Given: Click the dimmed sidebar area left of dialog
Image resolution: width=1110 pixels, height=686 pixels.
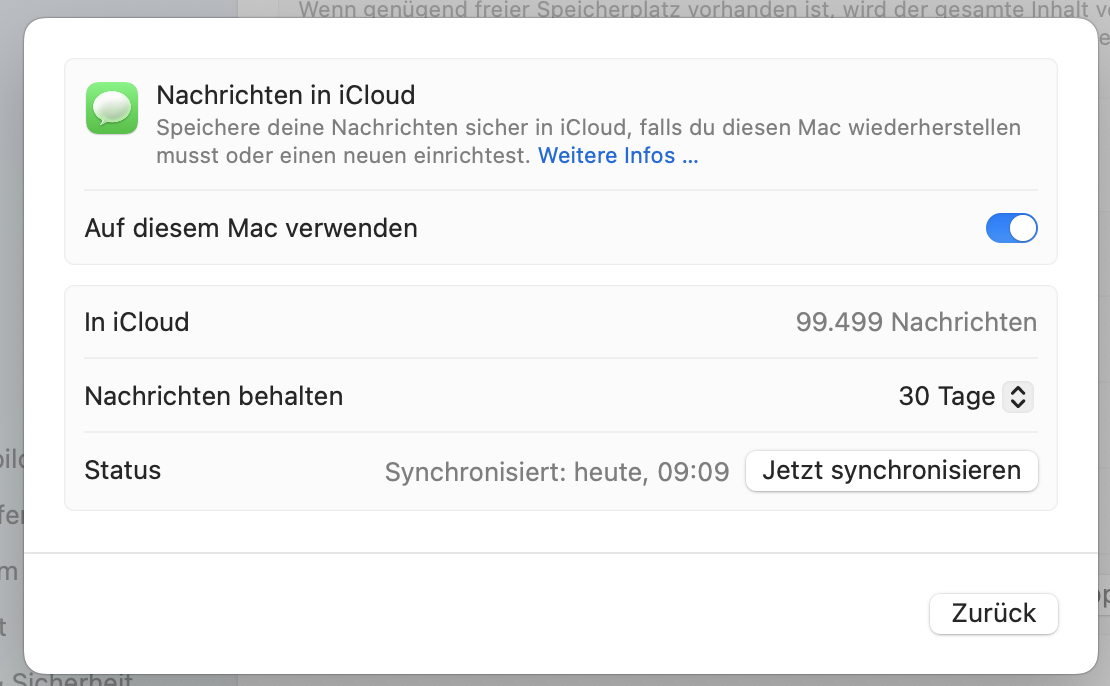Looking at the screenshot, I should [x=11, y=300].
